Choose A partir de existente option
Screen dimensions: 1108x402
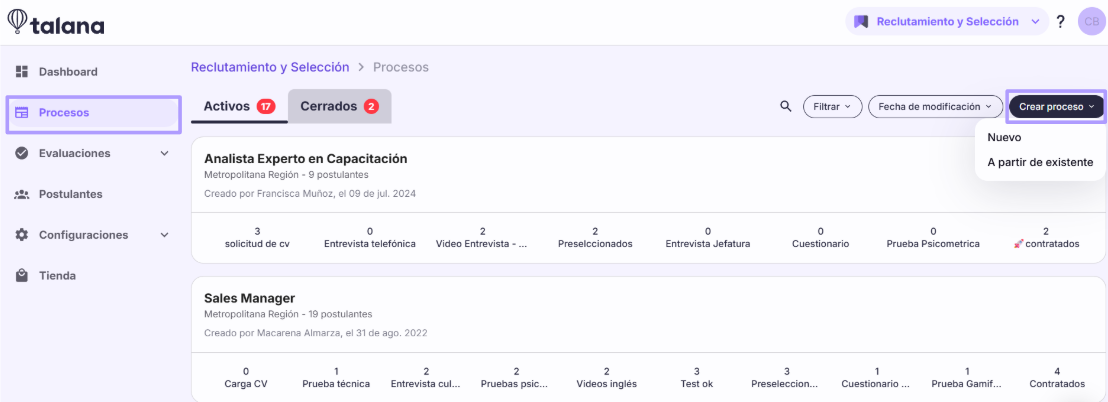[1040, 162]
